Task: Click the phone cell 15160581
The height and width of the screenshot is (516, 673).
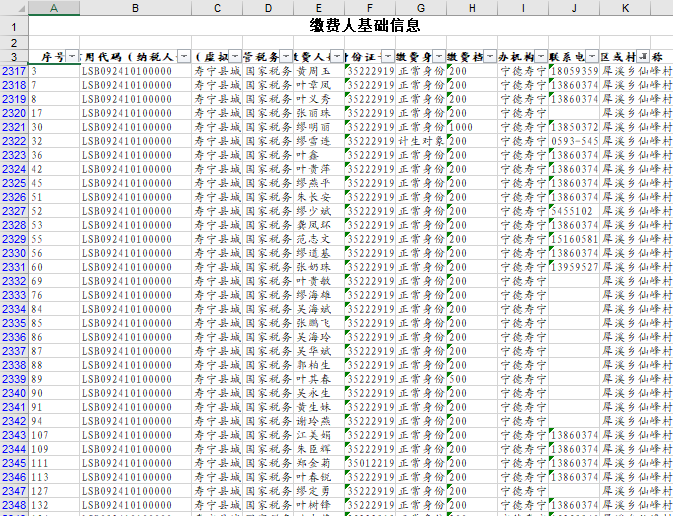Action: 575,239
